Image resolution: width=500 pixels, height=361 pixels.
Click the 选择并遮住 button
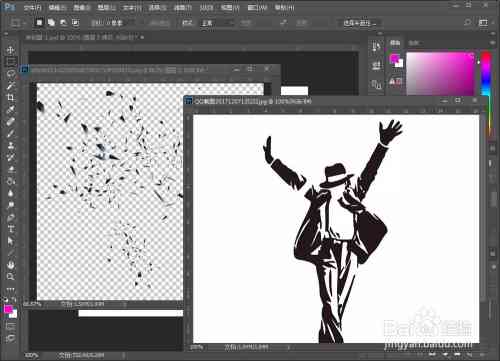[x=360, y=23]
